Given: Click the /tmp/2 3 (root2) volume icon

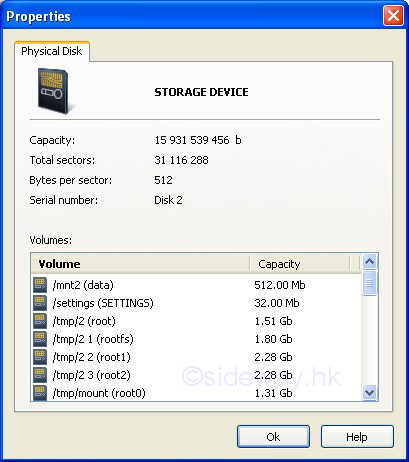Looking at the screenshot, I should coord(40,375).
